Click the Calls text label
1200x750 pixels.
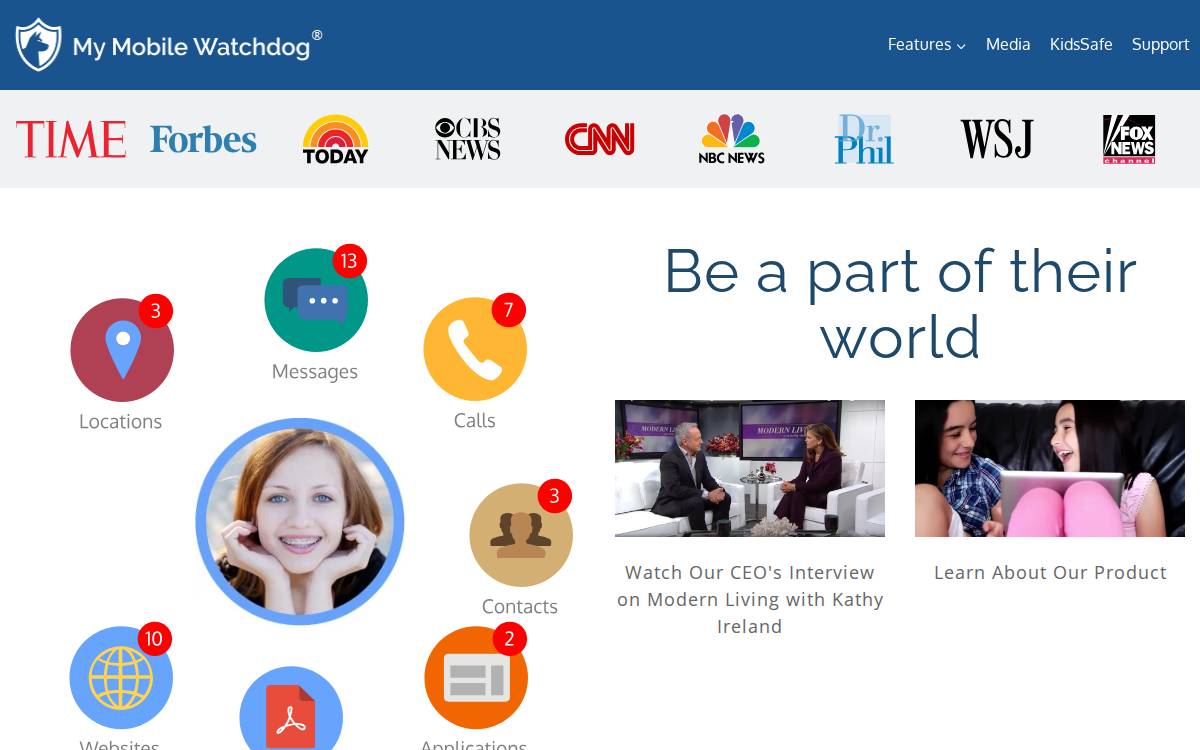pos(475,421)
